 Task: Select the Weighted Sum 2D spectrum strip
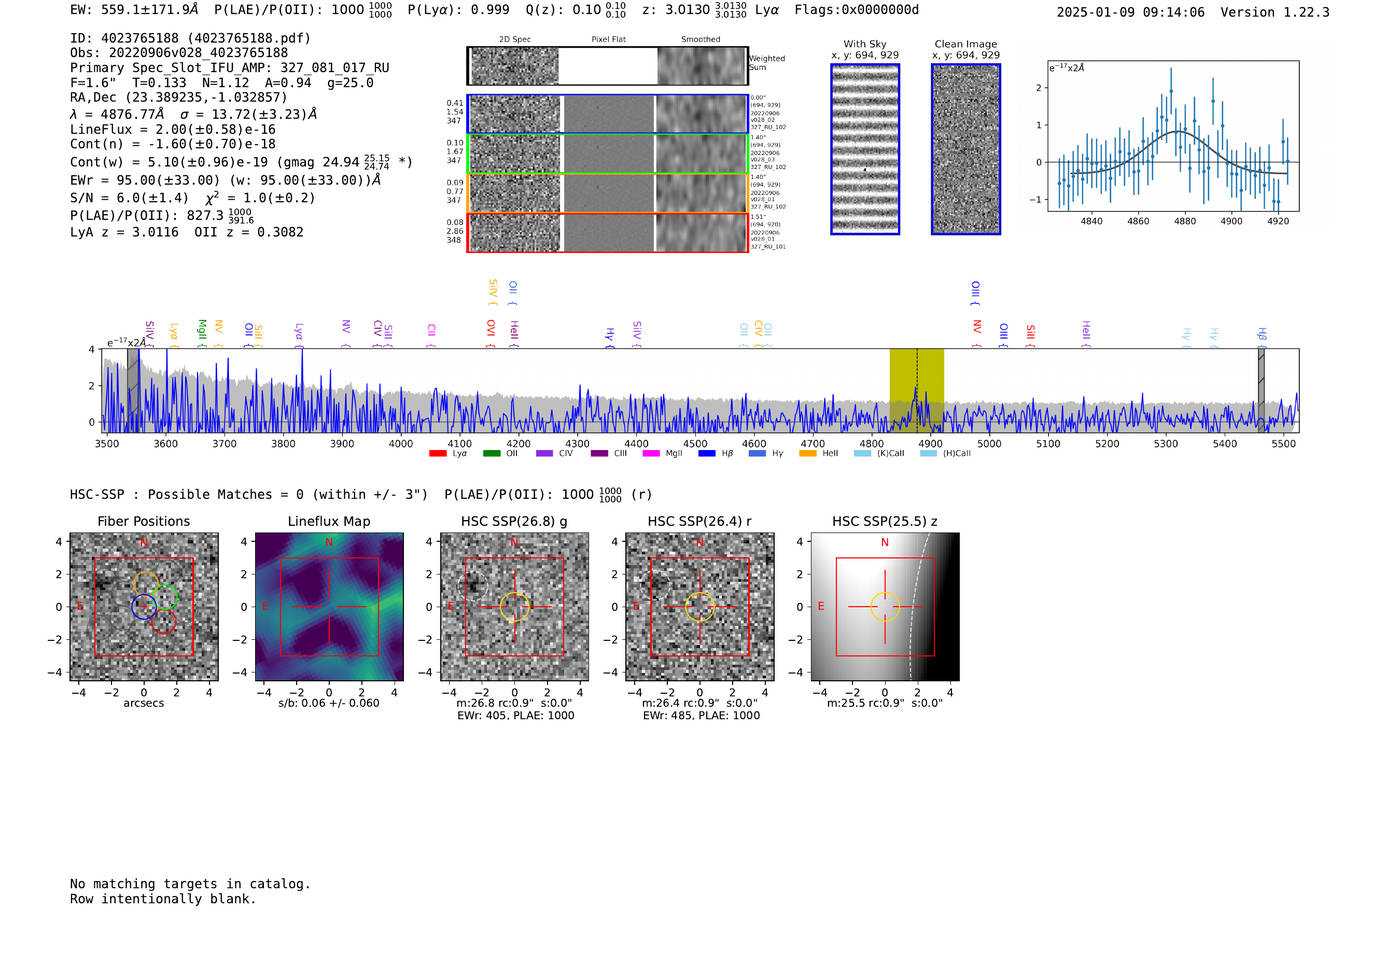pos(607,66)
